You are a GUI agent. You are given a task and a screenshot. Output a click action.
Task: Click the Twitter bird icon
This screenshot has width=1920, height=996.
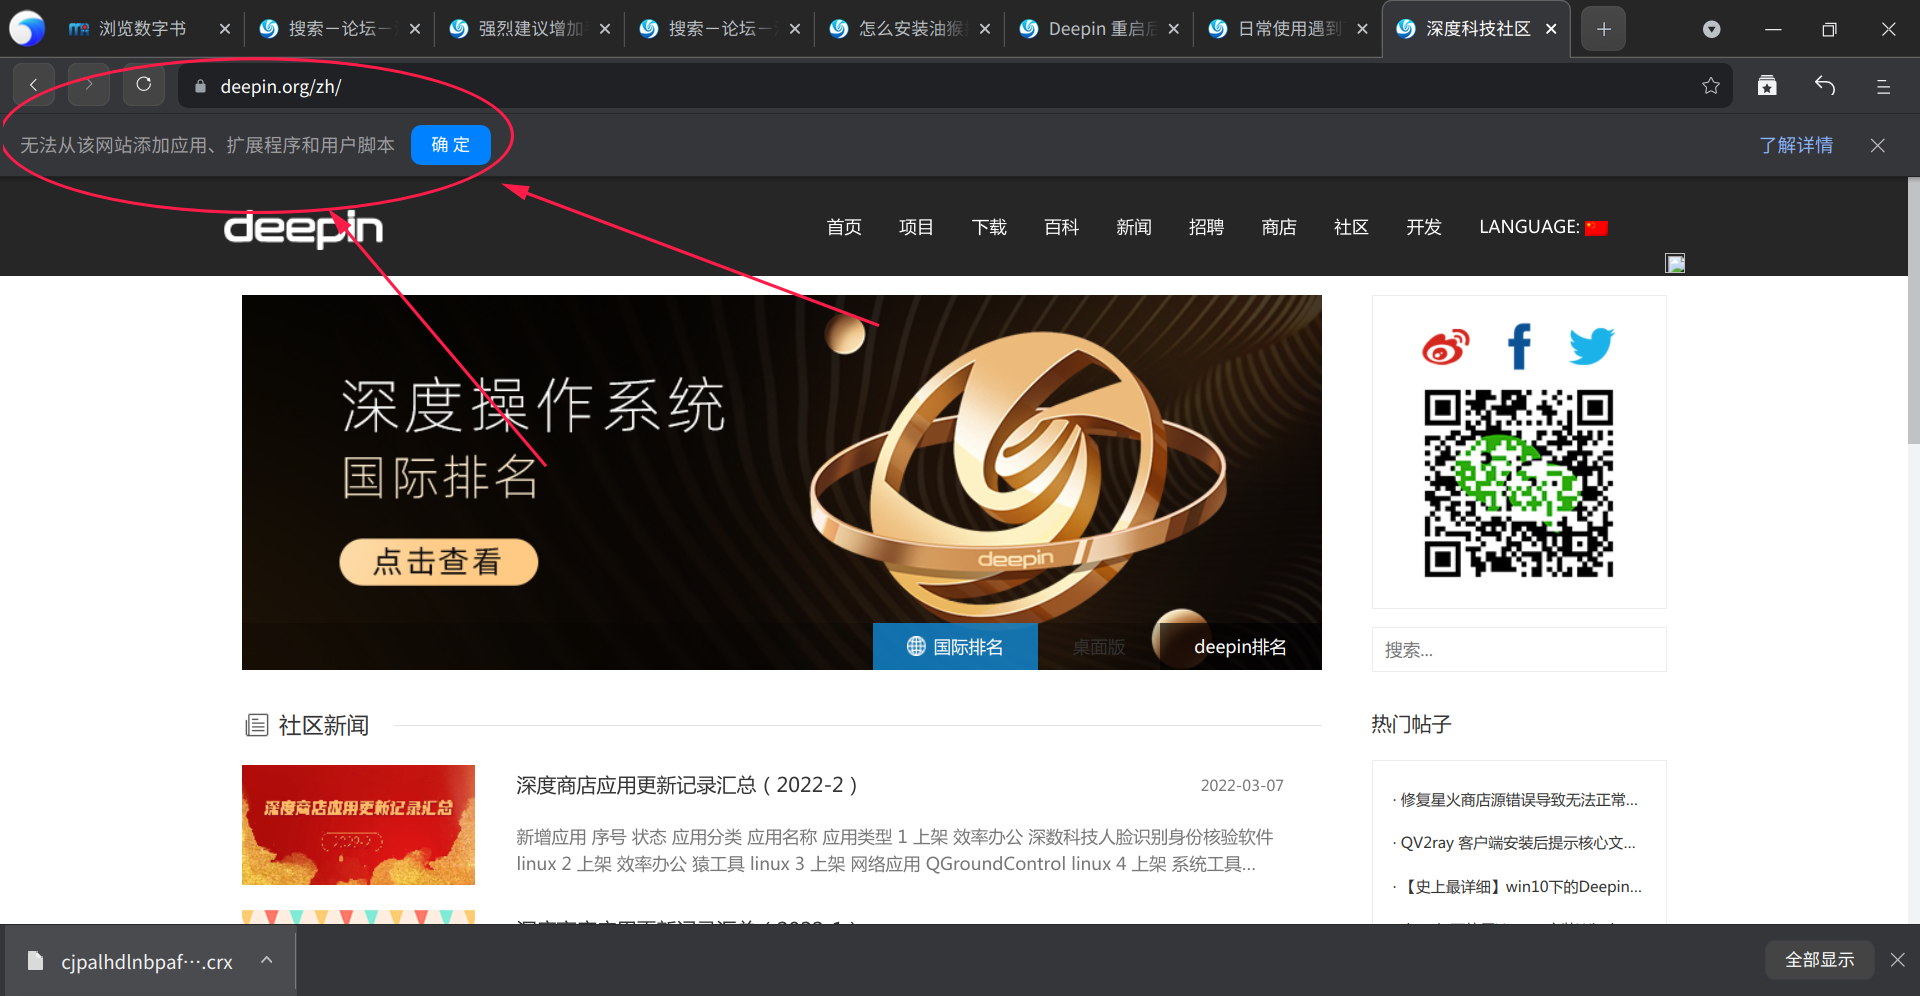point(1591,345)
